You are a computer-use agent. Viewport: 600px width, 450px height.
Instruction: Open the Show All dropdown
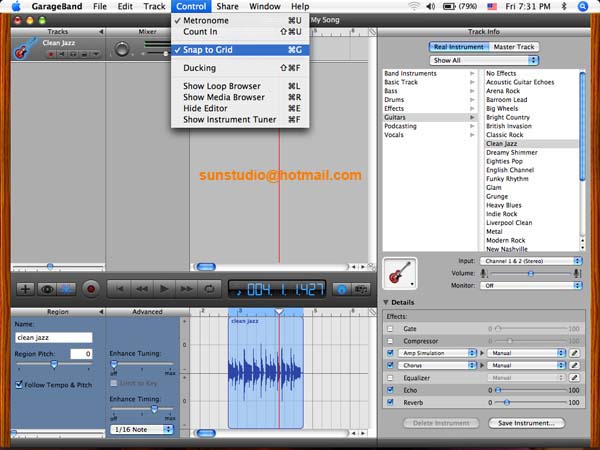[x=484, y=60]
